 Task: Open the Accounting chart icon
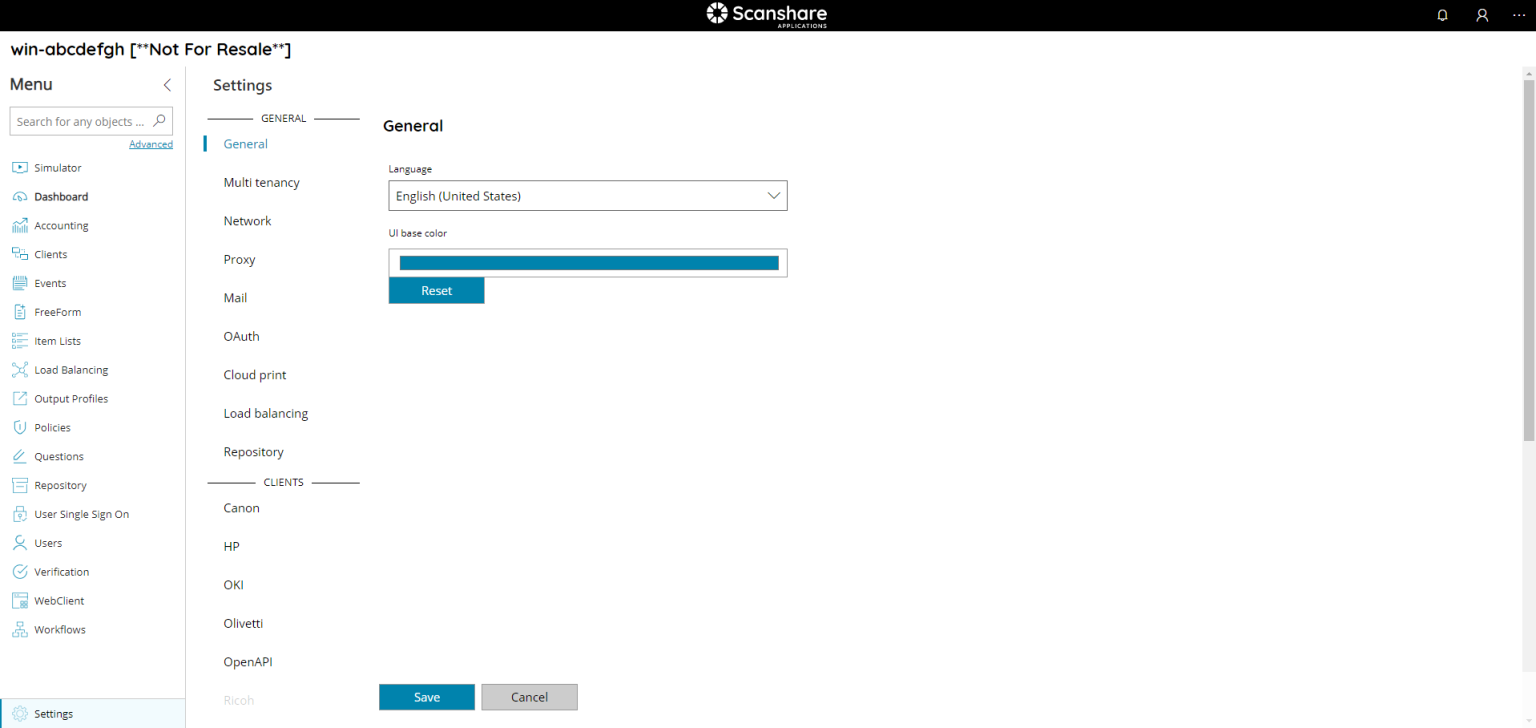(x=19, y=226)
